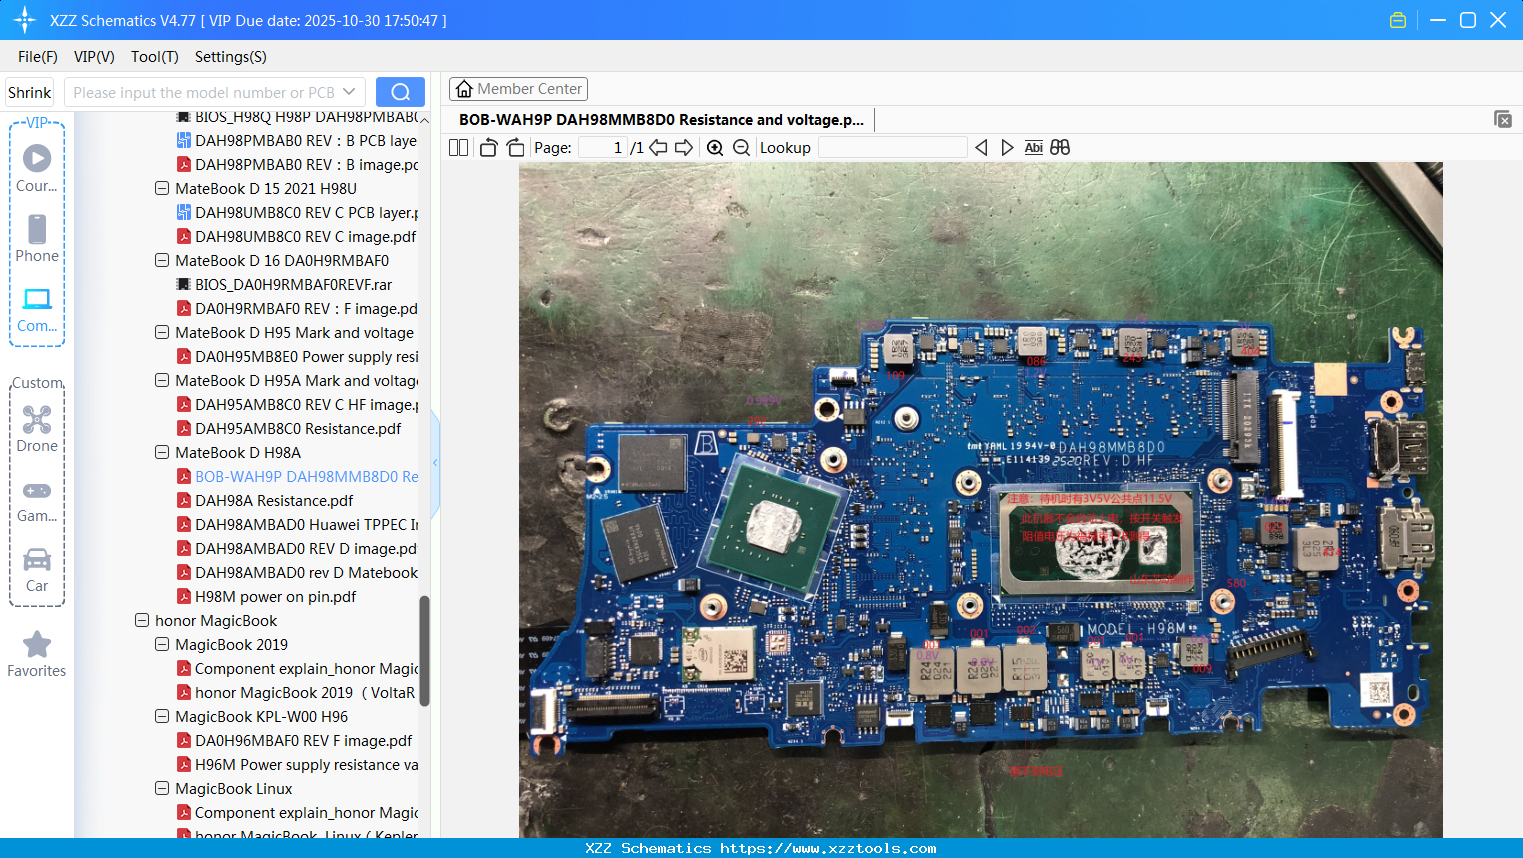The image size is (1523, 858).
Task: Open DA0H95MB8E0 Power supply file
Action: pos(298,356)
